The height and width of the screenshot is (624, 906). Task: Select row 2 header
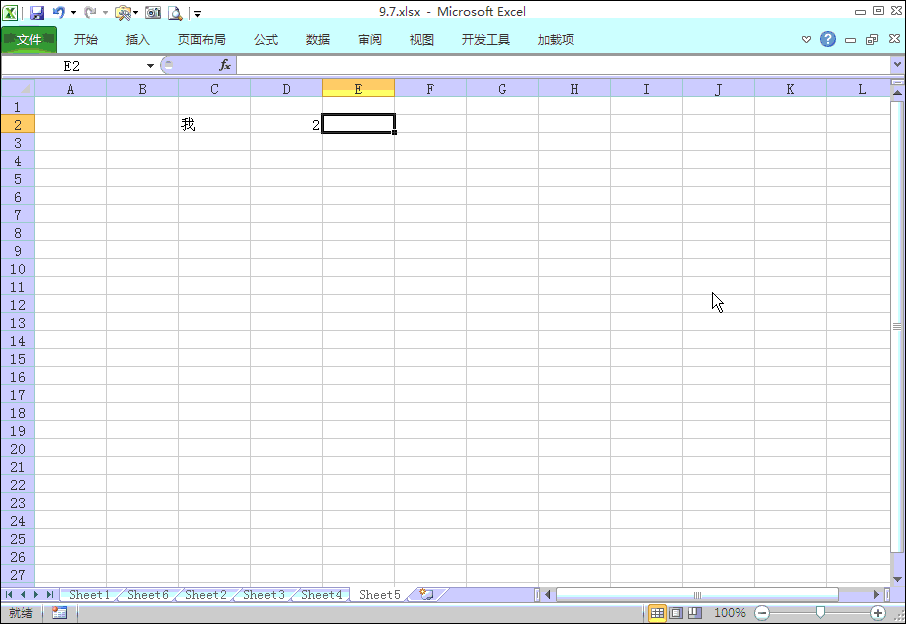18,124
